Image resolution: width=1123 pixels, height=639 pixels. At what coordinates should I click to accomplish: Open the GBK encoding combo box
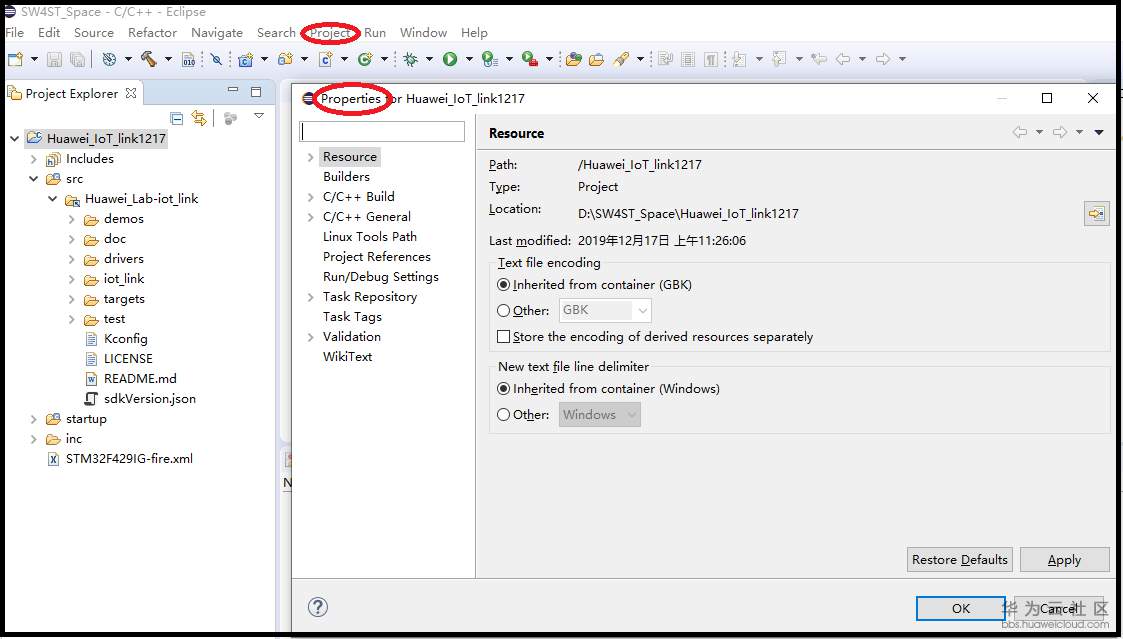tap(605, 310)
